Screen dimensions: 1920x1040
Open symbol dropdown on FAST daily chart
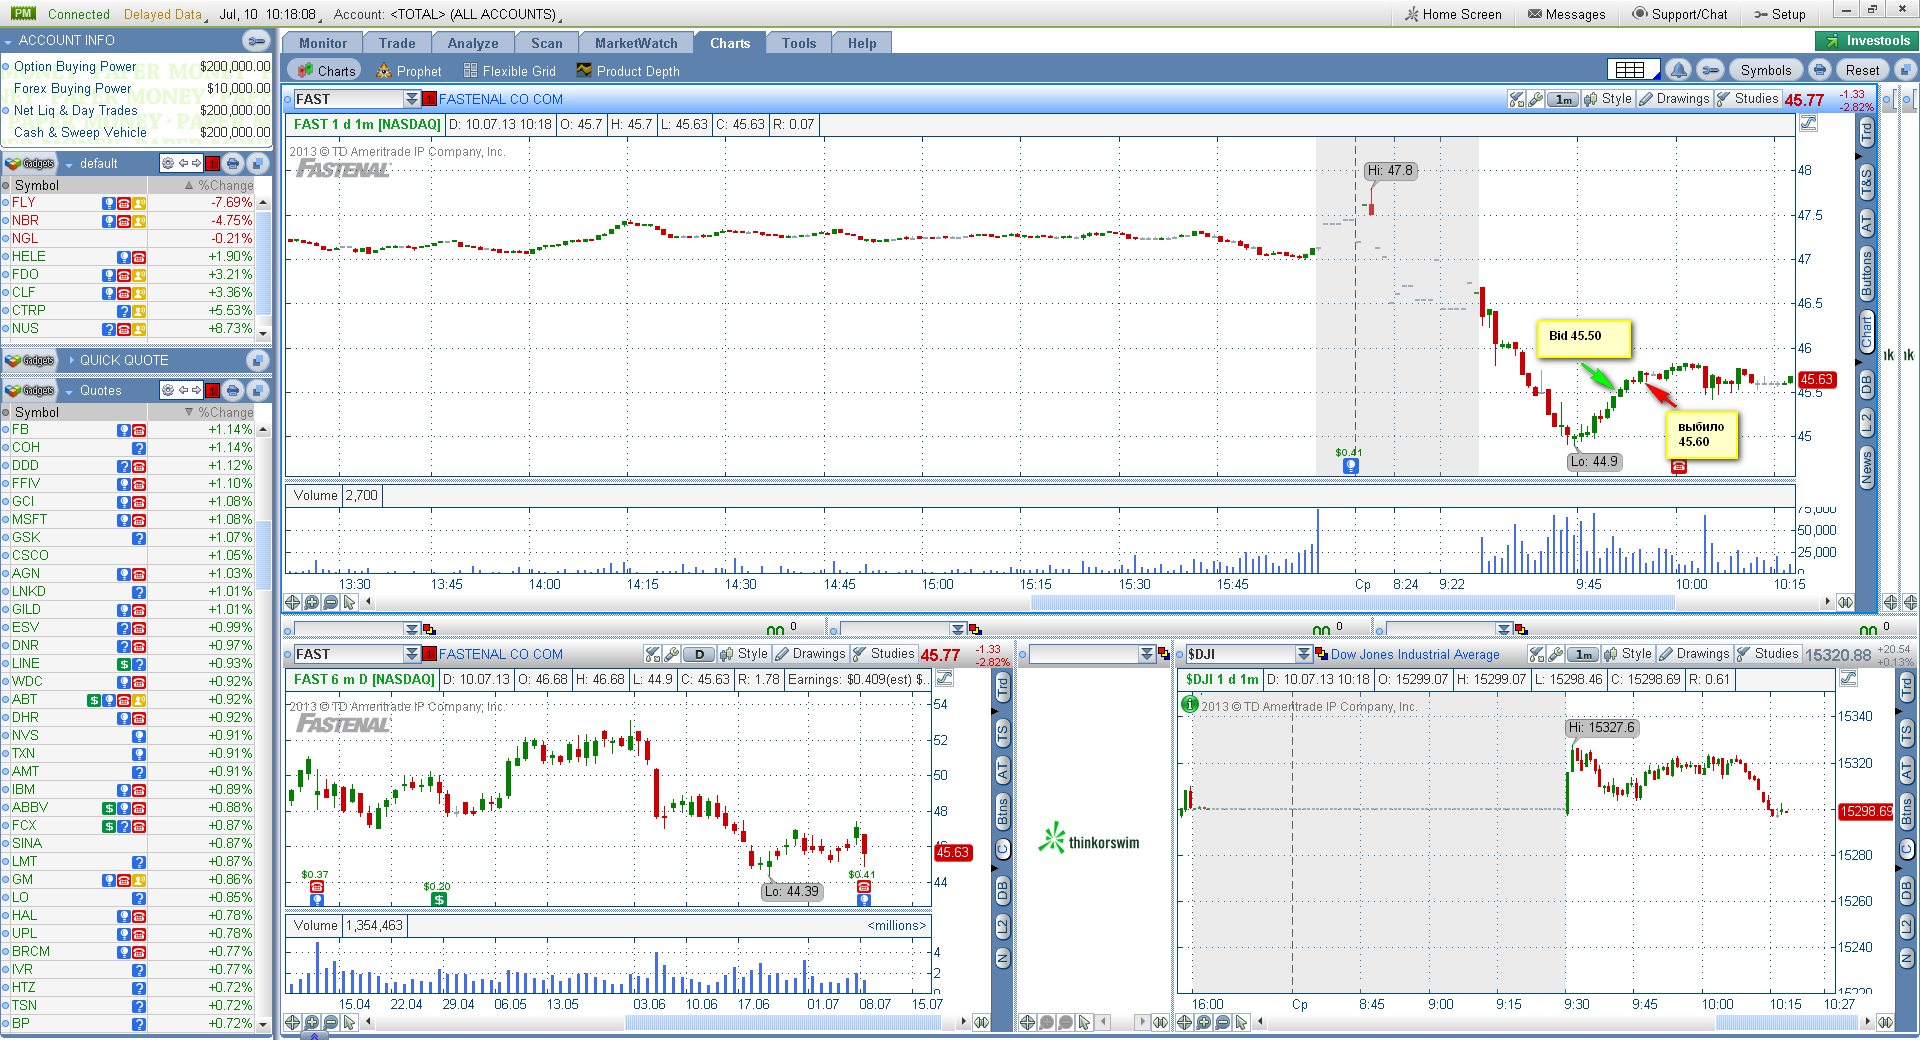412,654
